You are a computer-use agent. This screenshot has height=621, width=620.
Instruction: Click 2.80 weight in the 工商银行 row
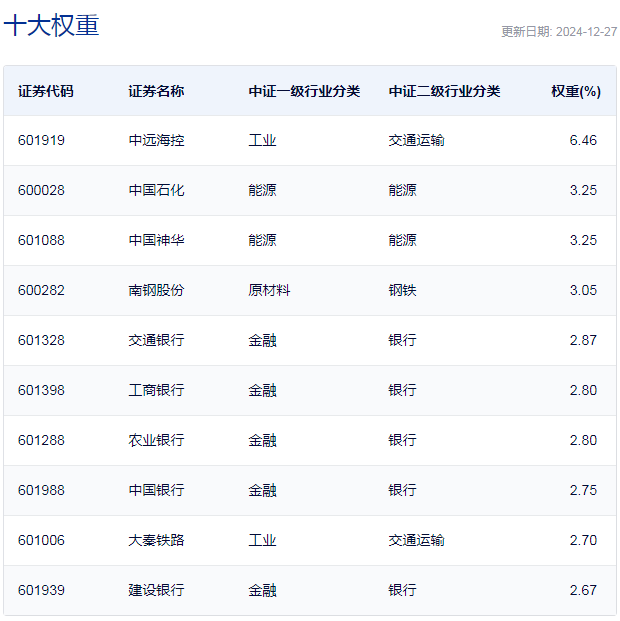583,390
